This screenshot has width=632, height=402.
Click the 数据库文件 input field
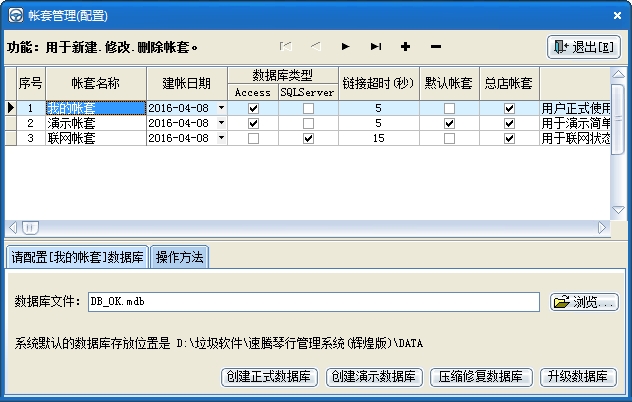314,302
